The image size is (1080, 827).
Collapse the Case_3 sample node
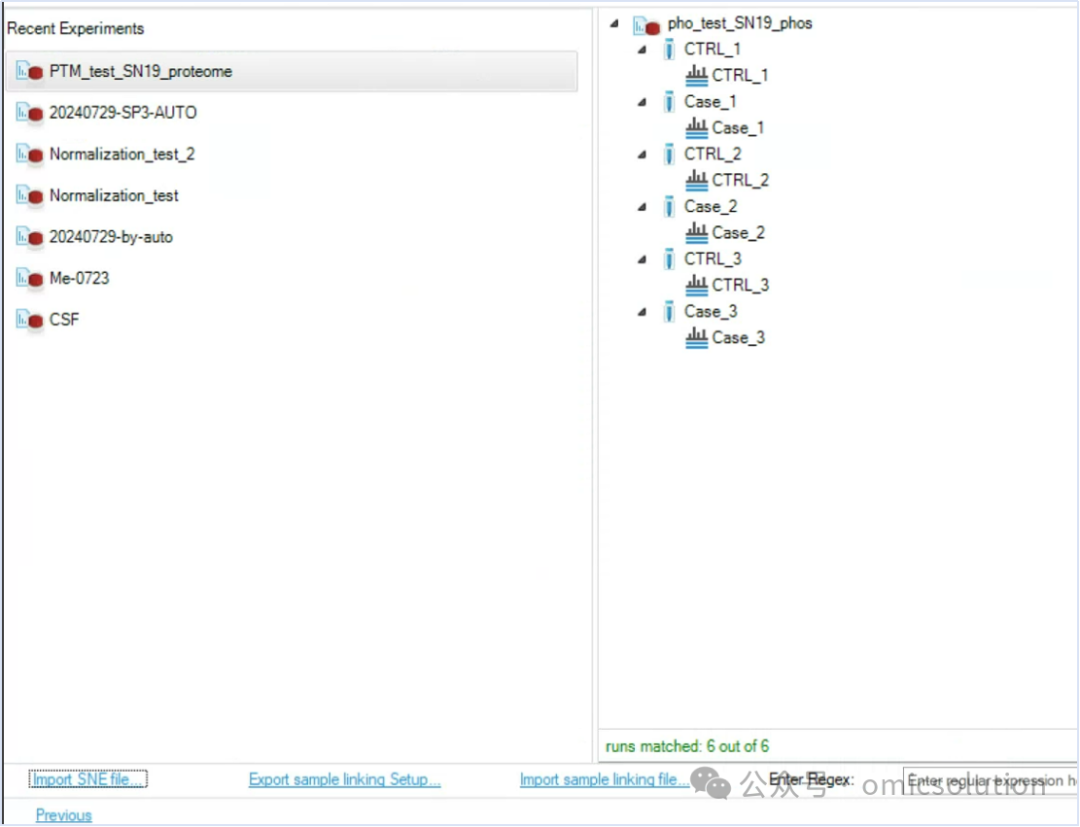[642, 311]
